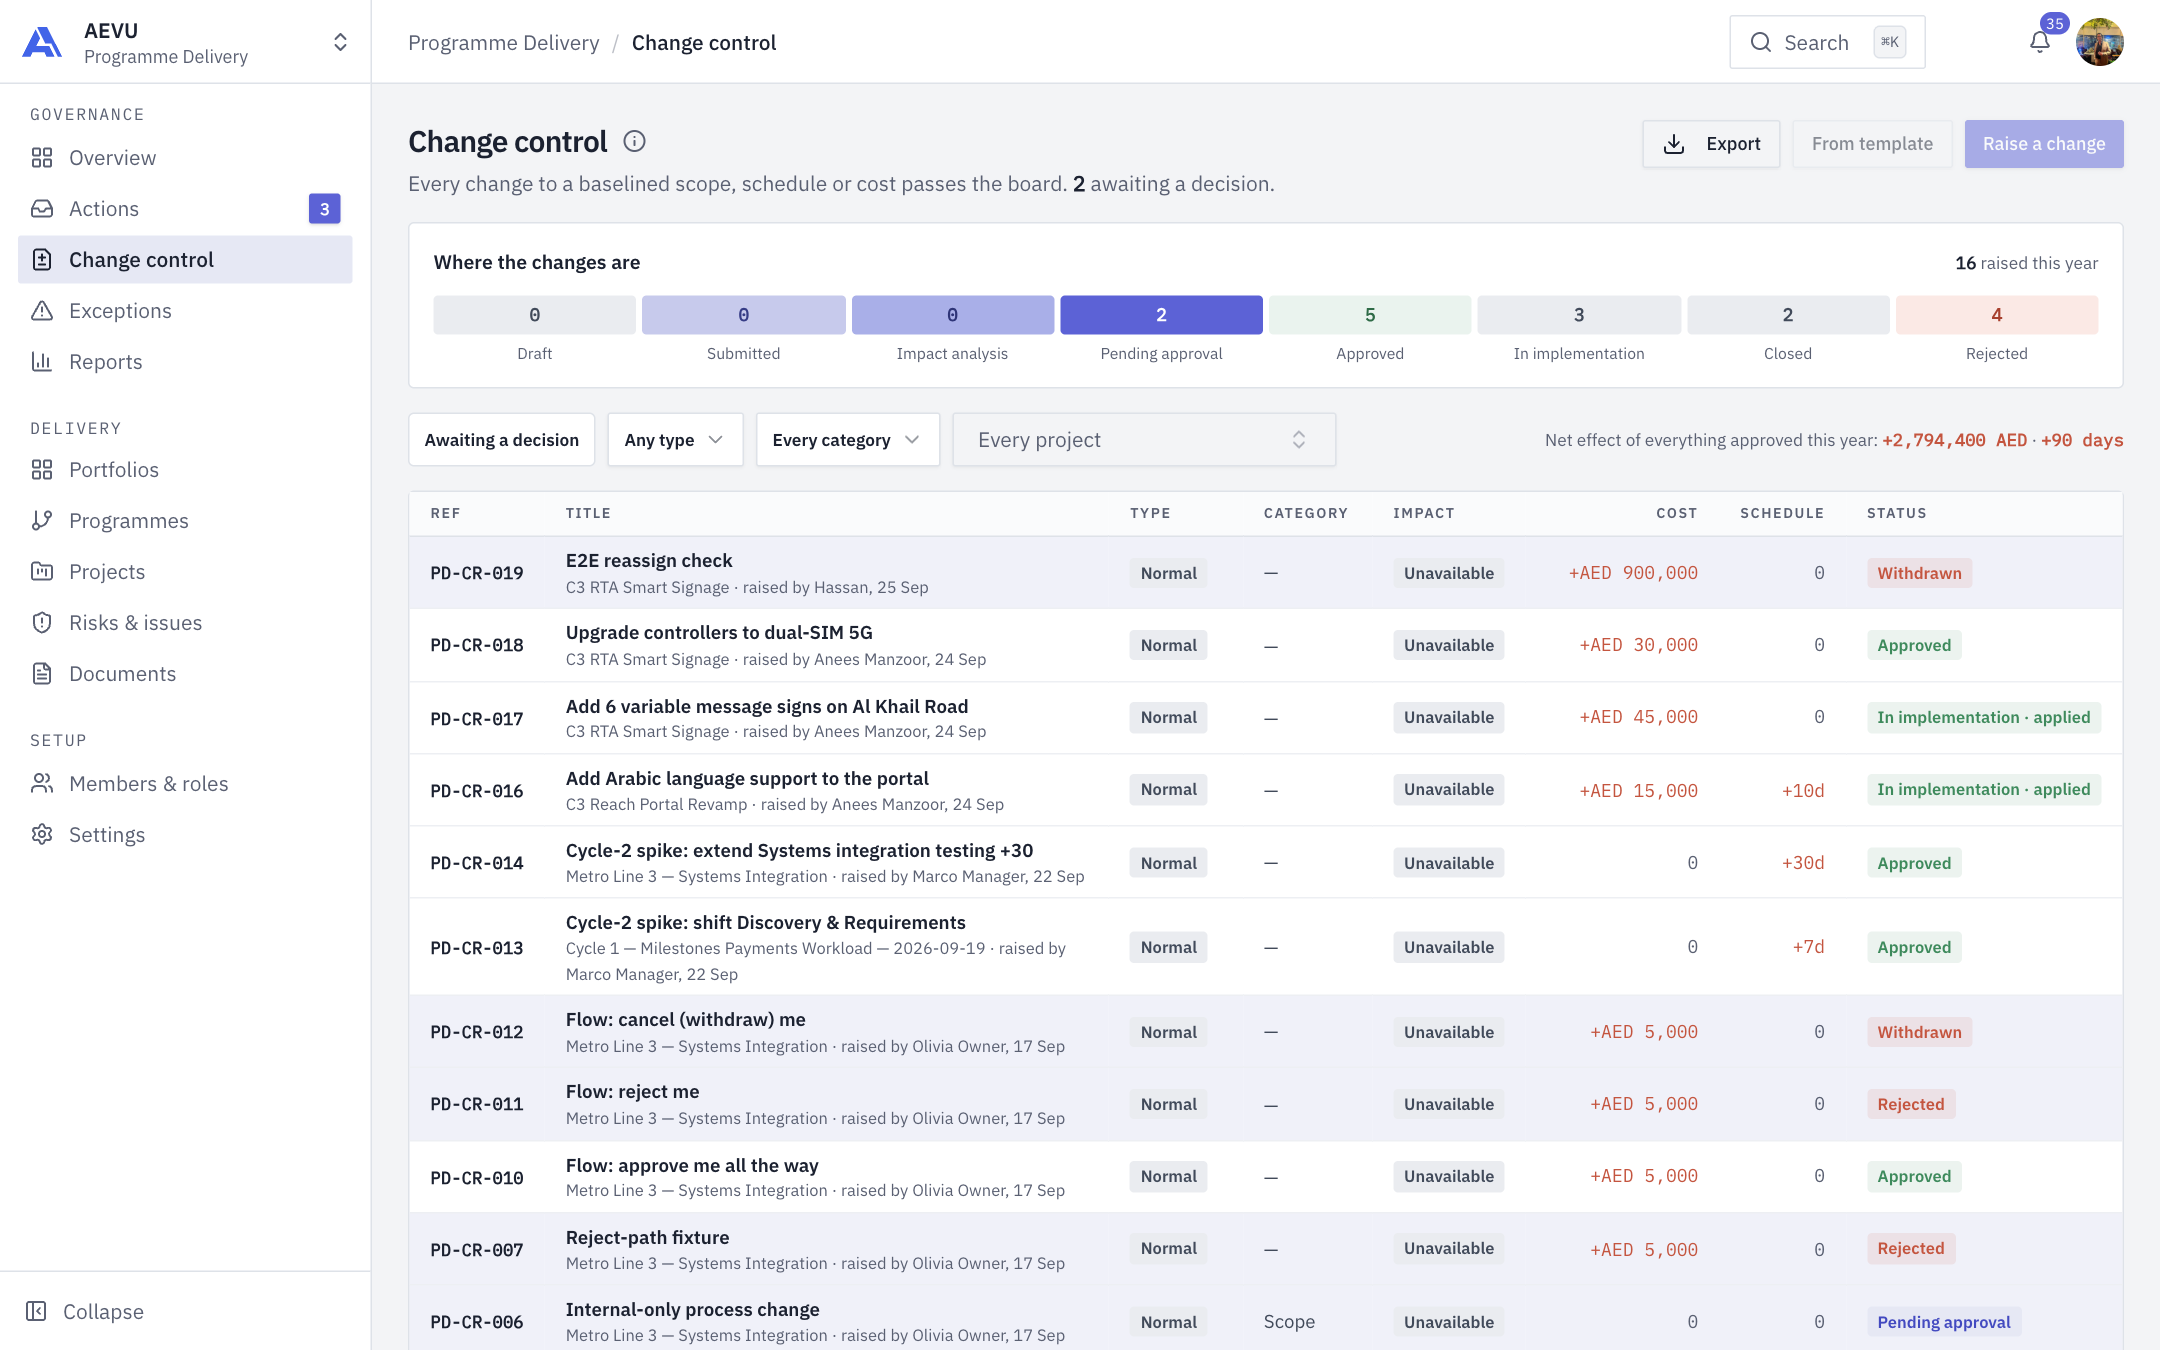Click the Rejected status on PD-CR-011
This screenshot has width=2160, height=1350.
click(x=1910, y=1104)
